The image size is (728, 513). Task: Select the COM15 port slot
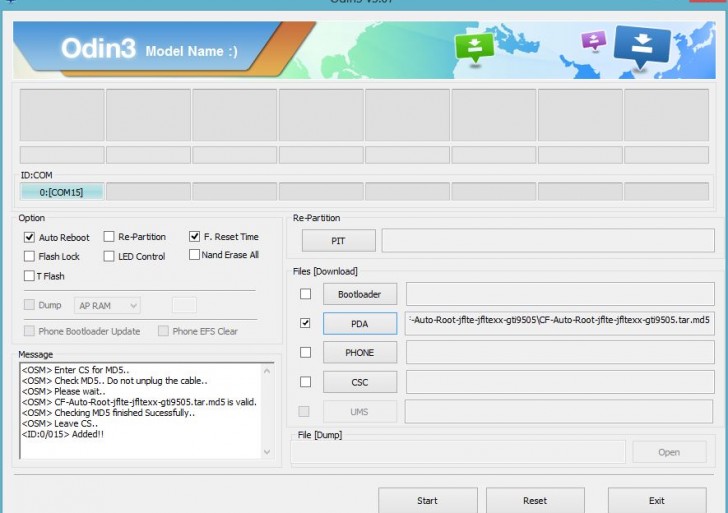pyautogui.click(x=61, y=191)
